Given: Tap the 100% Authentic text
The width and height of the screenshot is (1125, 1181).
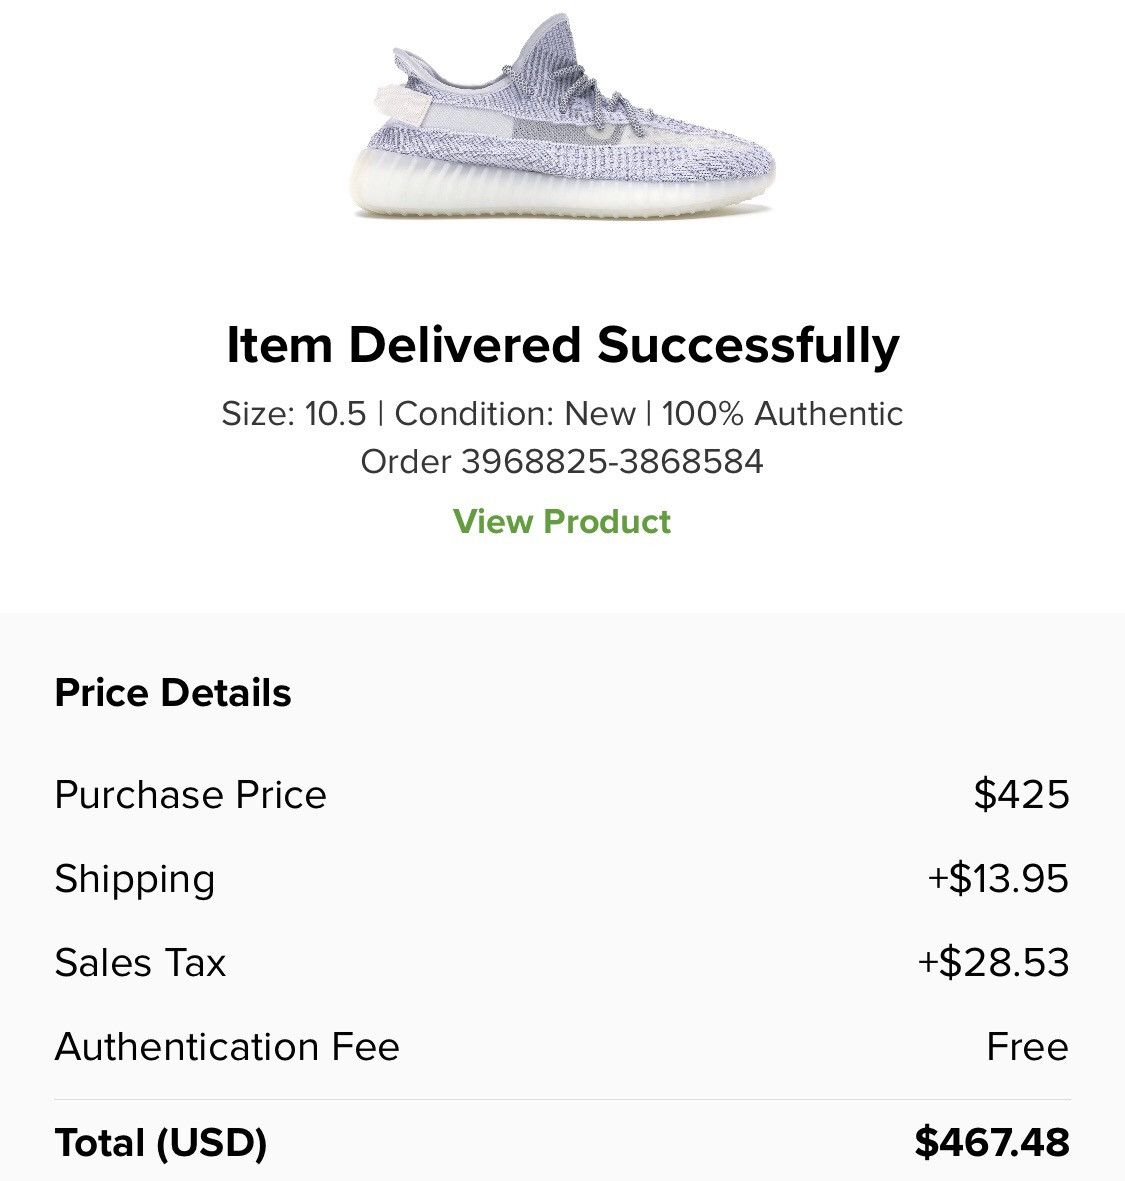Looking at the screenshot, I should click(782, 414).
